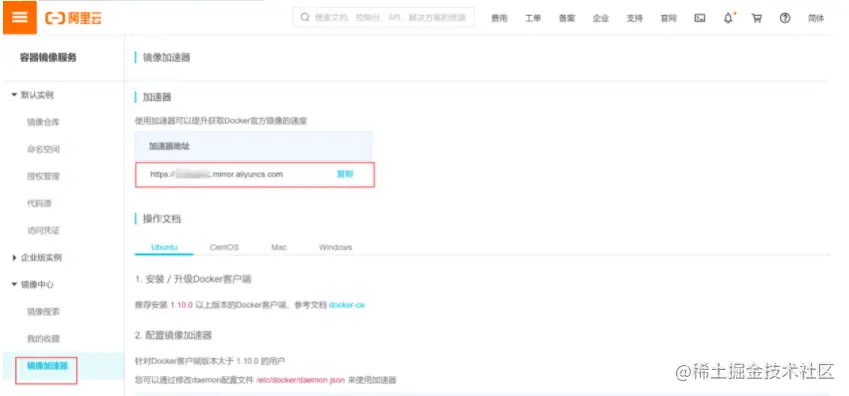The image size is (849, 396).
Task: Collapse the 镜像中心 tree section
Action: (32, 285)
